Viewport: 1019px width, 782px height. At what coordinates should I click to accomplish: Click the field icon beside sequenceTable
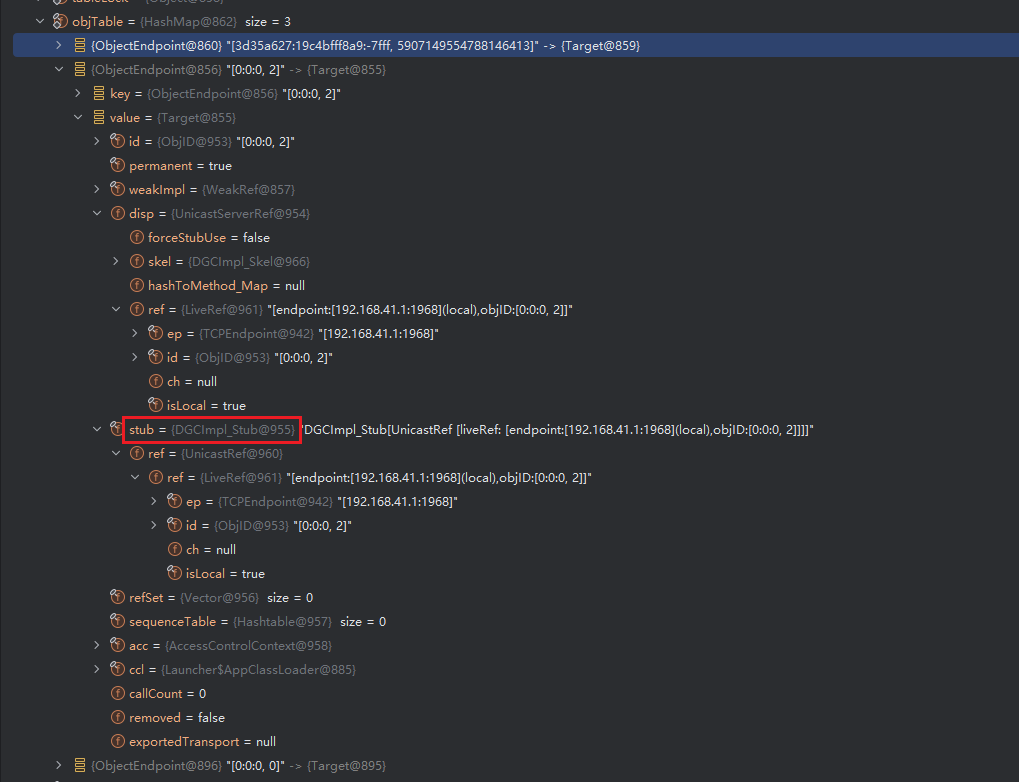(117, 621)
